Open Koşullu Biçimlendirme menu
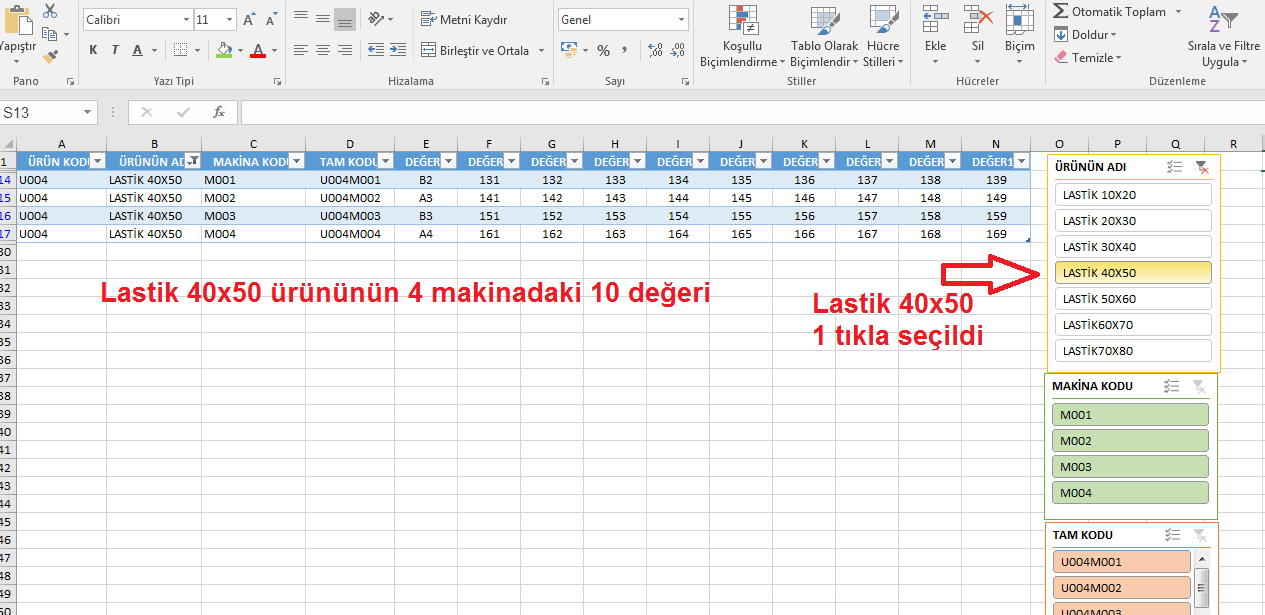Screen dimensions: 1265x615 pyautogui.click(x=742, y=37)
